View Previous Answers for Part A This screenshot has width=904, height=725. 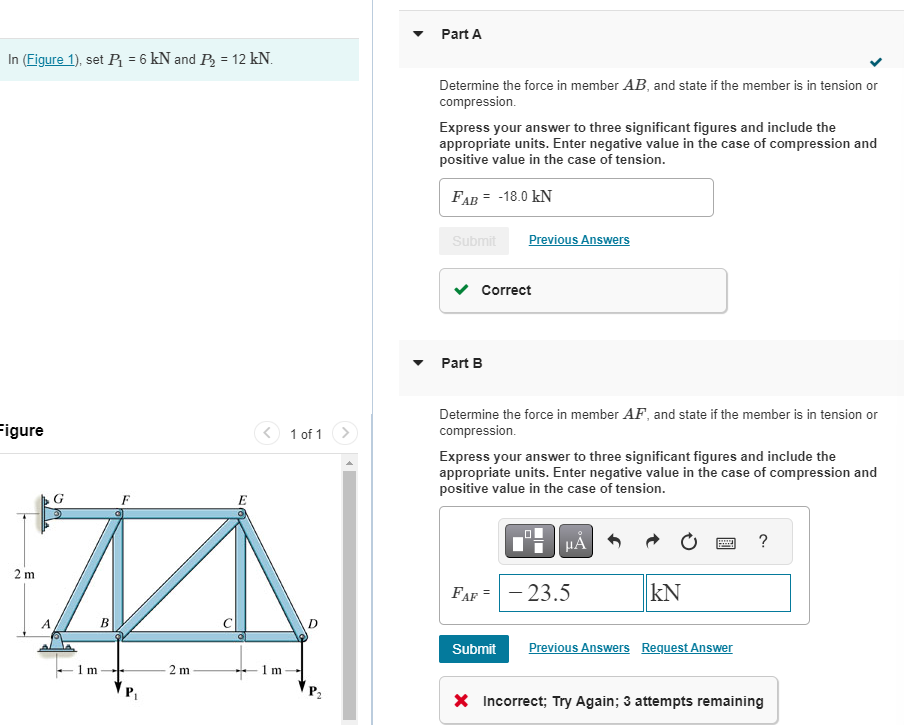[578, 240]
